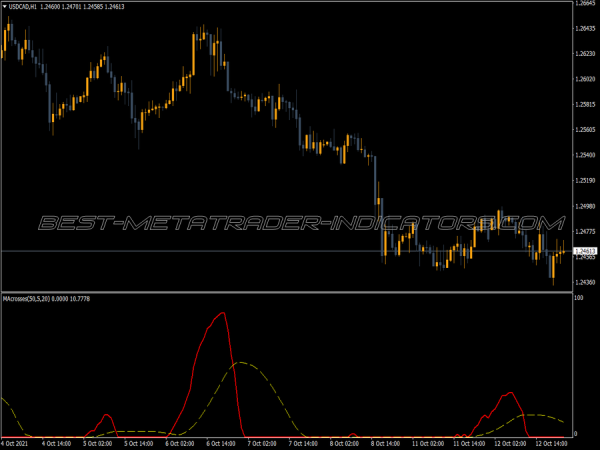Click the 6 Oct 02:00 time label
The height and width of the screenshot is (450, 600).
(179, 444)
